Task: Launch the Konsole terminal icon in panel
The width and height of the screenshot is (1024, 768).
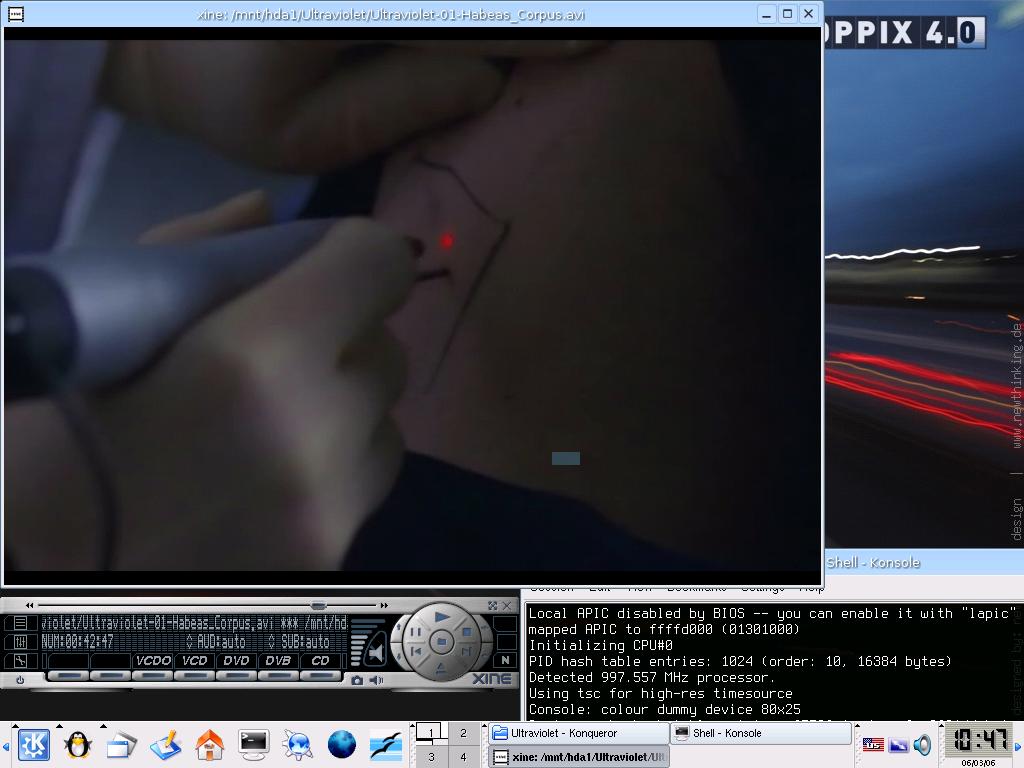Action: coord(253,744)
